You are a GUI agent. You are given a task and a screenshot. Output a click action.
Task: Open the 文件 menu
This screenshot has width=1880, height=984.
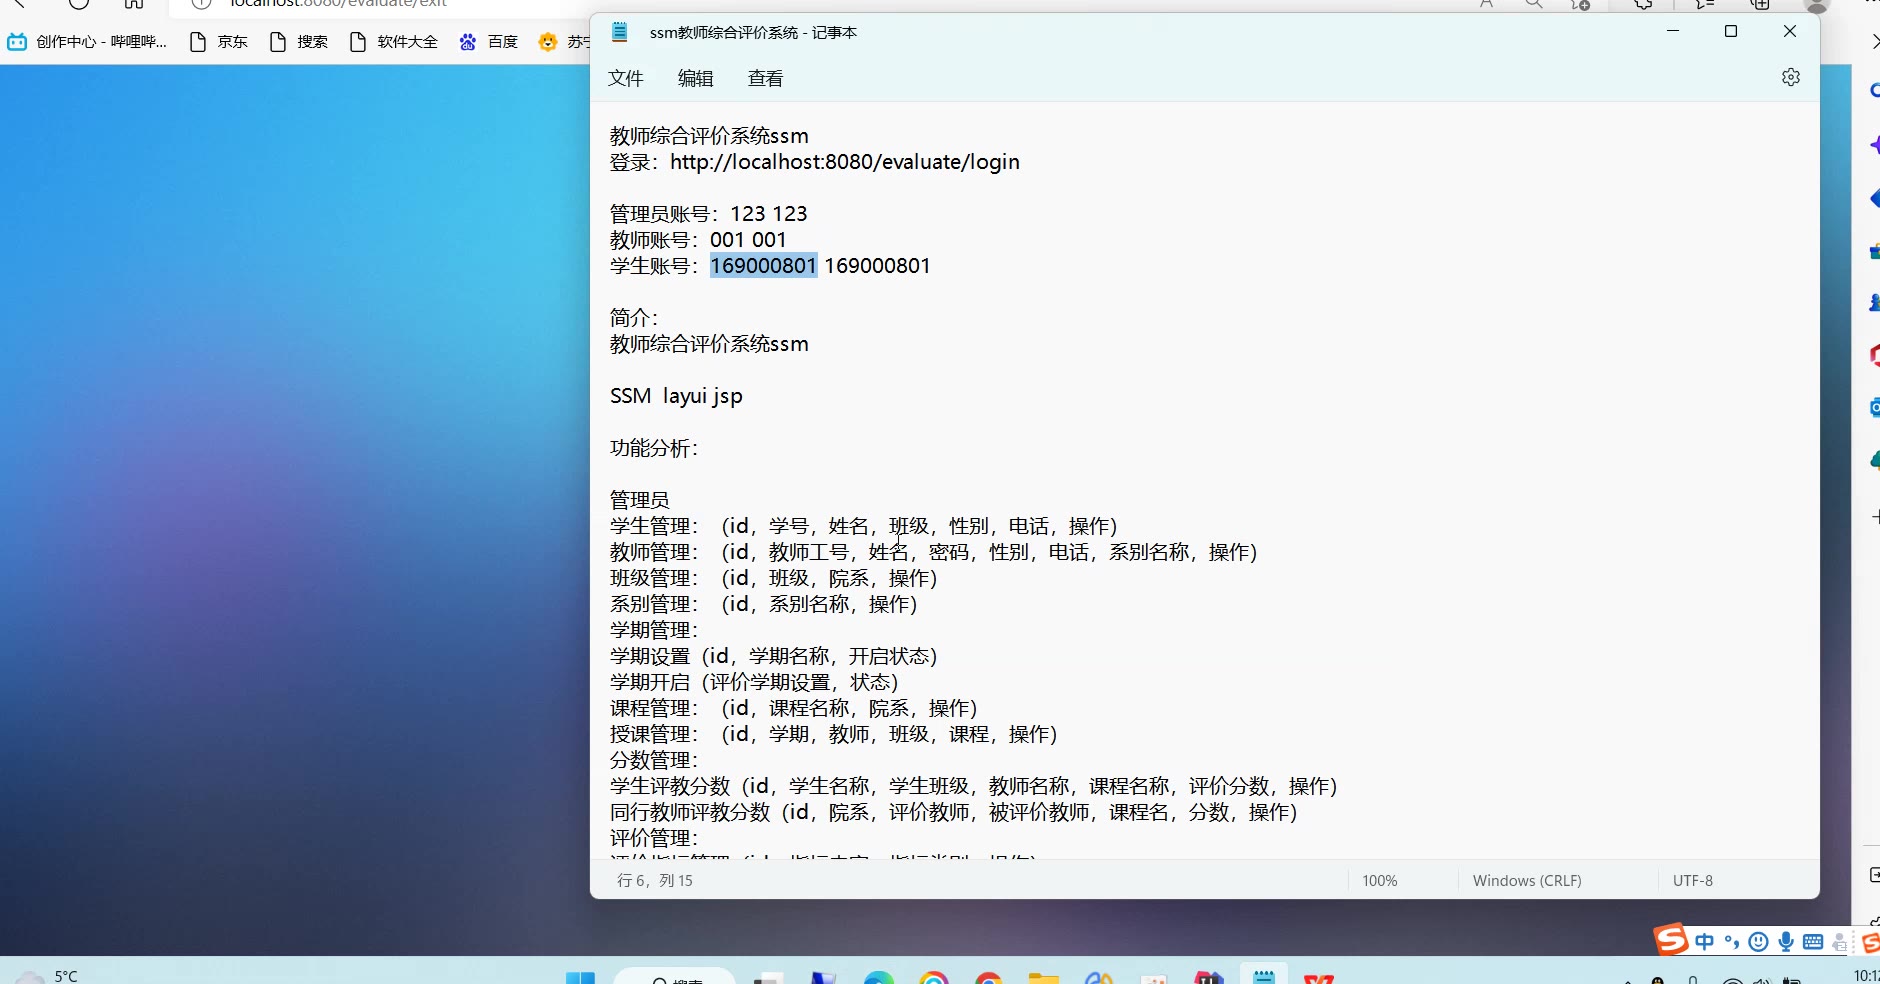(625, 79)
